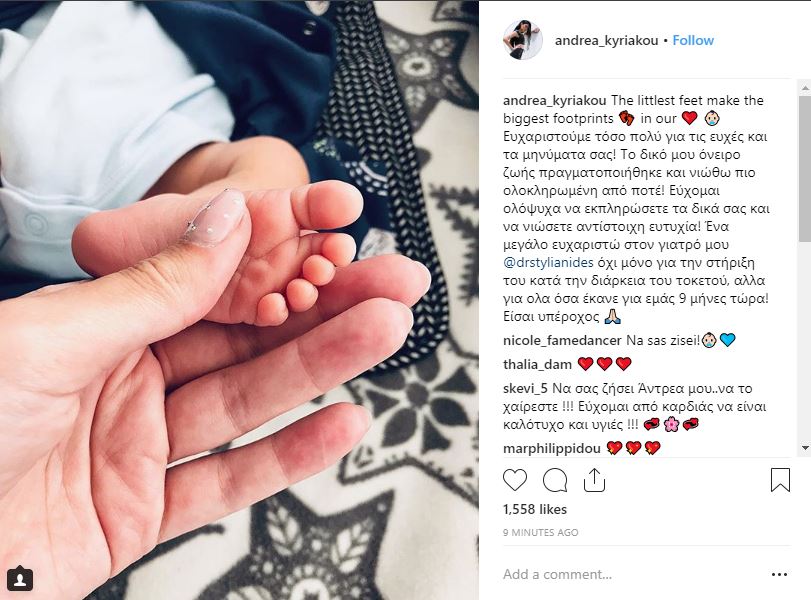Click the baby foot photo
The image size is (811, 600).
[x=239, y=300]
